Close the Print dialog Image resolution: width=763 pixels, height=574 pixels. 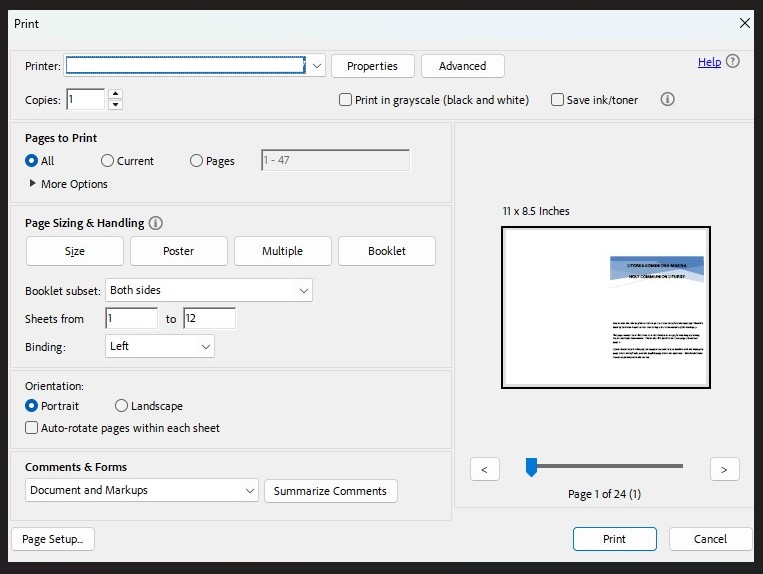pyautogui.click(x=745, y=23)
